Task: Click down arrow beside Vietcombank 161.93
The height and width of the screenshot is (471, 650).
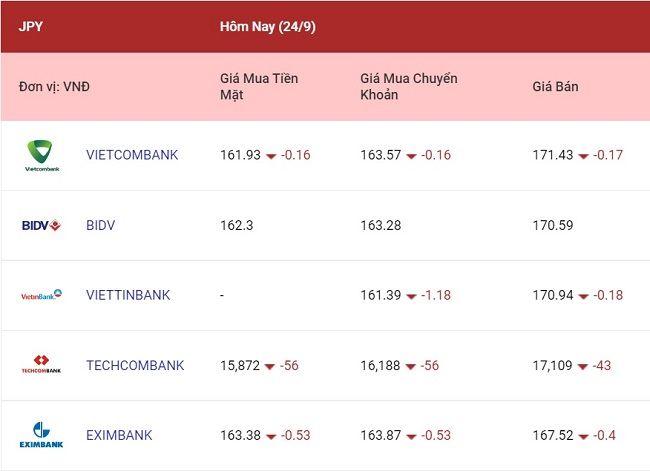Action: tap(271, 156)
